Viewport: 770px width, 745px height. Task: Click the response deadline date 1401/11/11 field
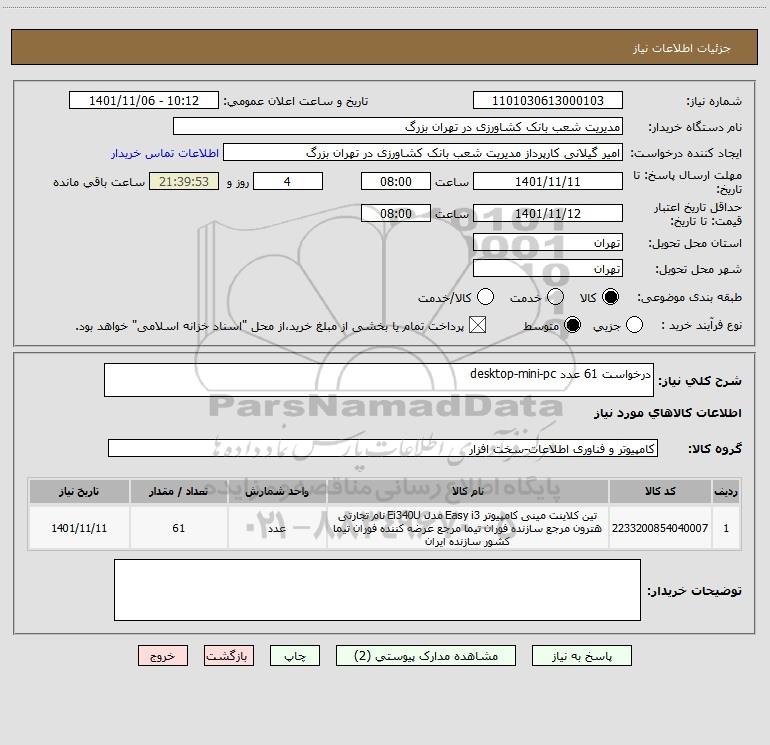(x=548, y=181)
